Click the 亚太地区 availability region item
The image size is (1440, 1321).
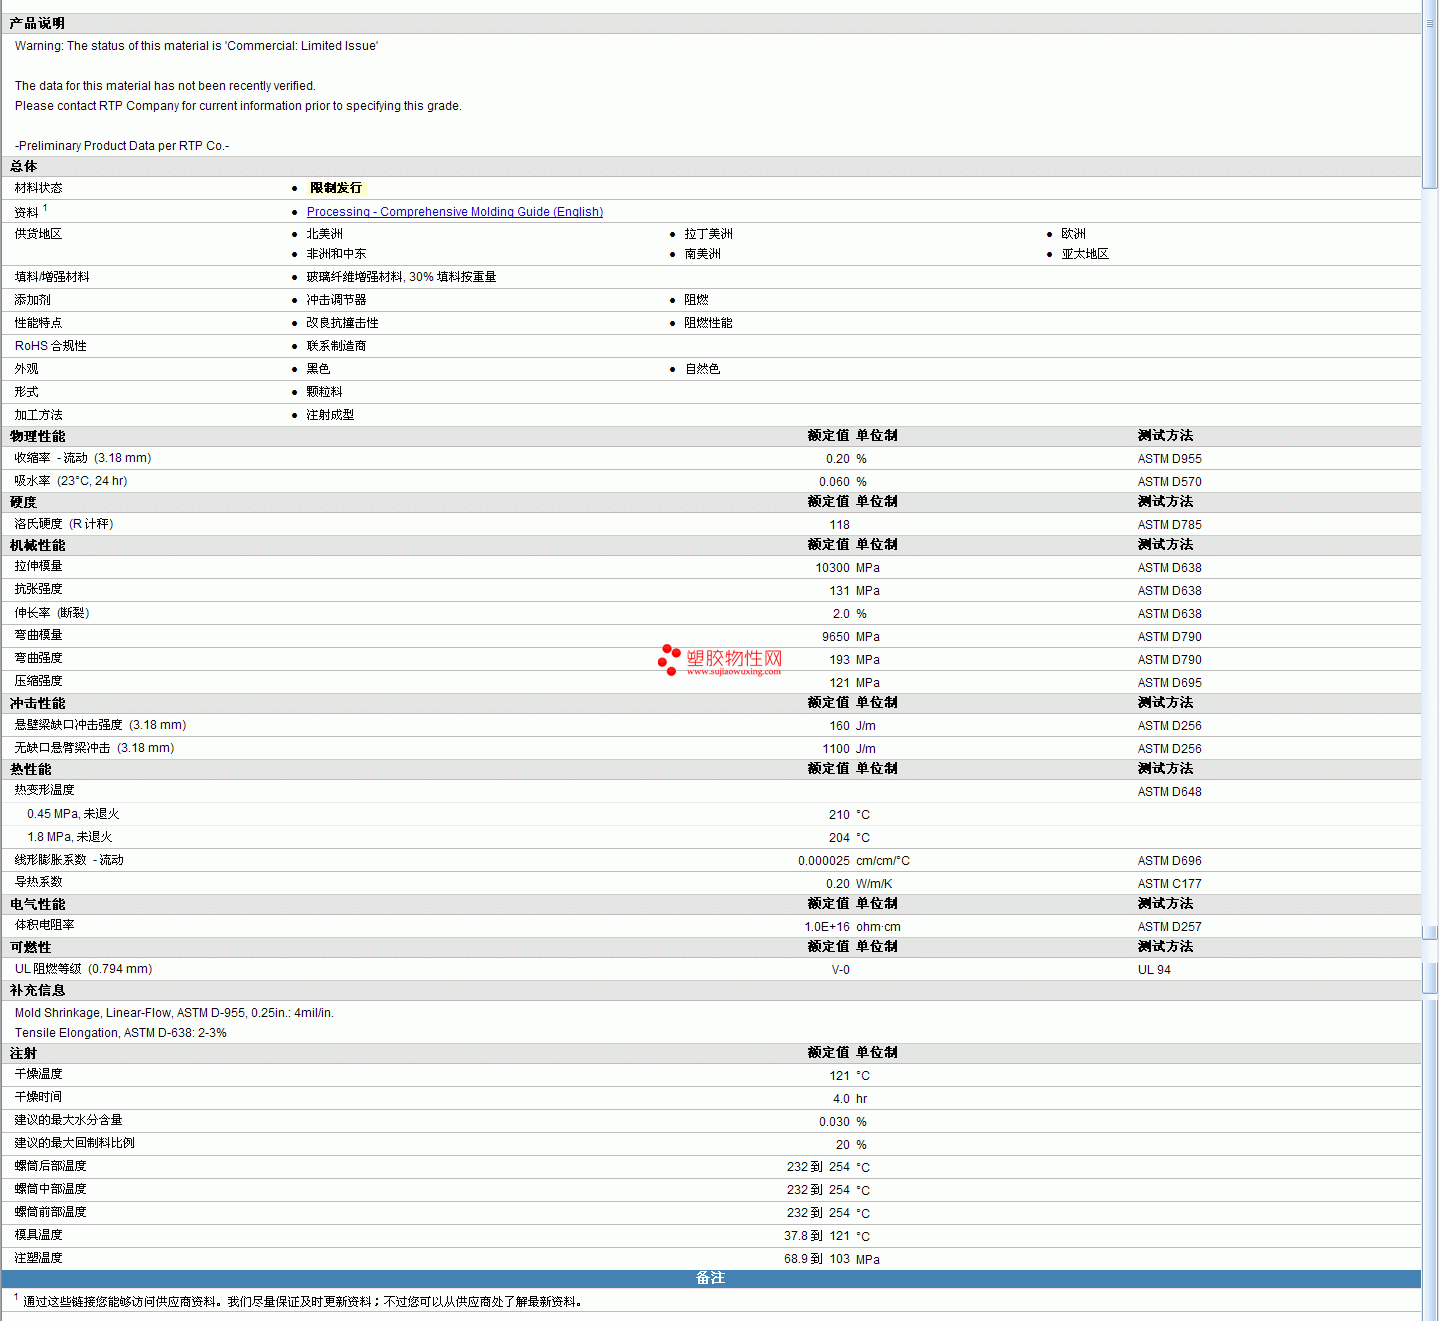(1085, 254)
